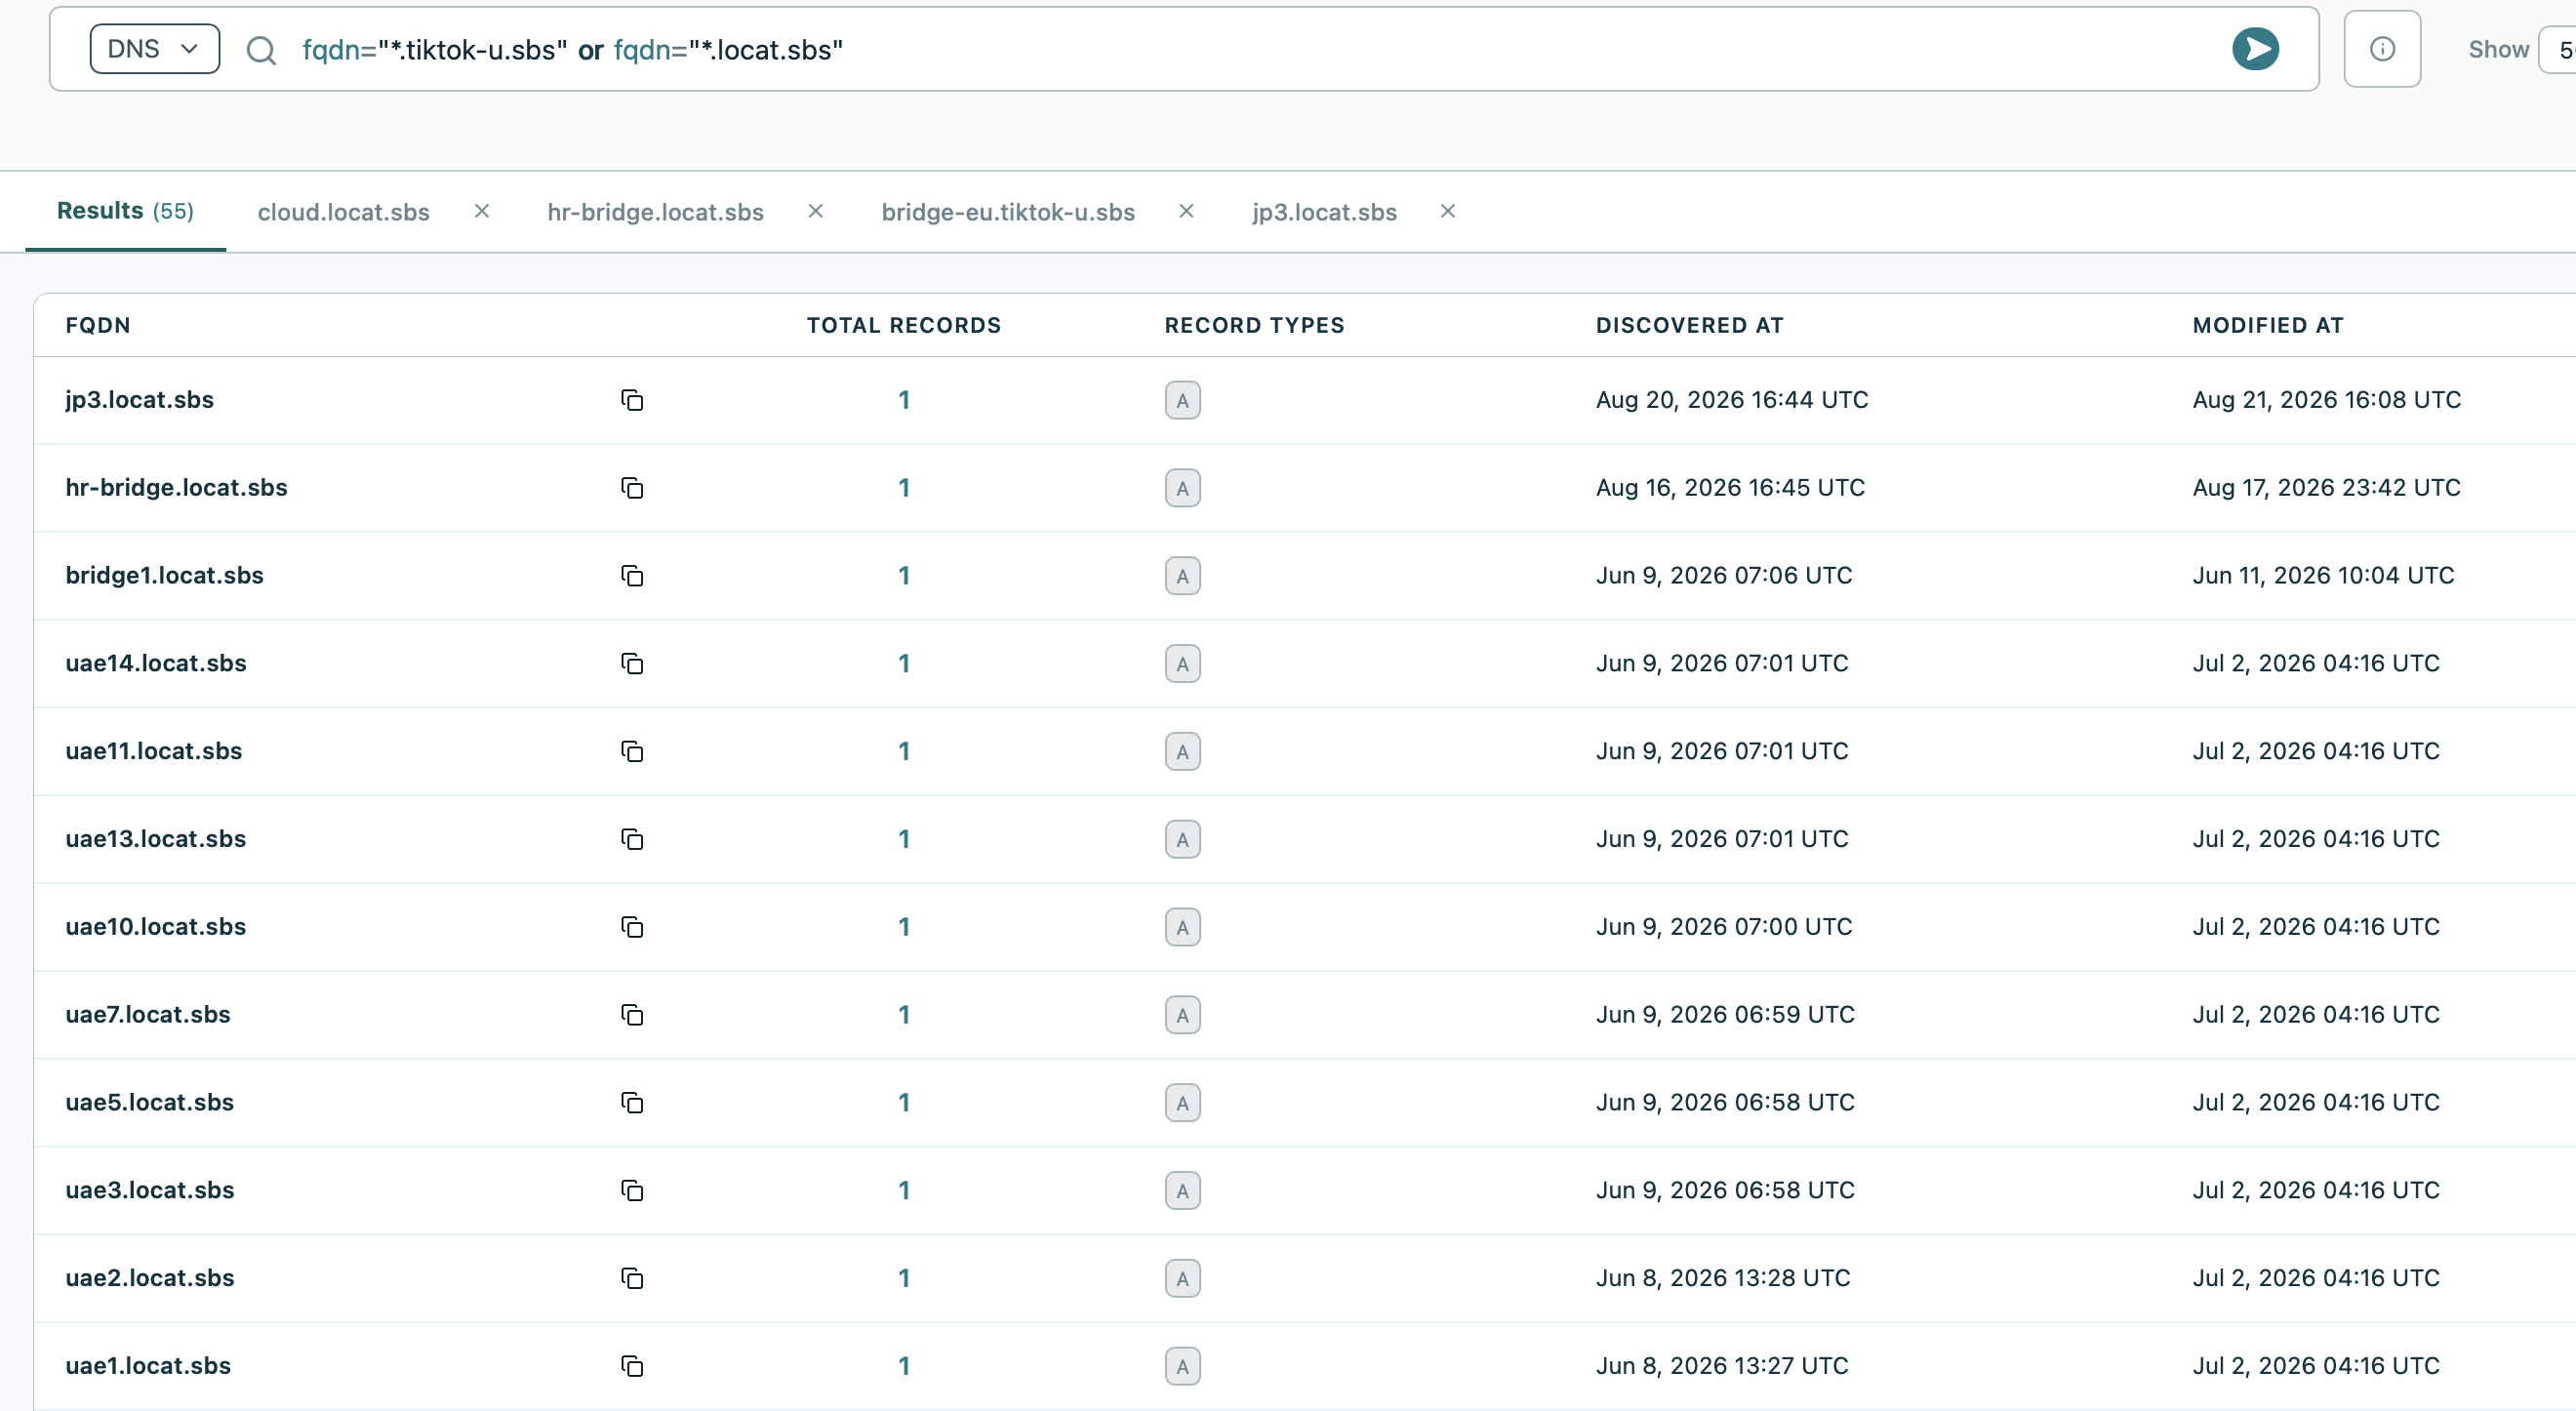2576x1411 pixels.
Task: Copy the uae14.locat.sbs FQDN
Action: tap(632, 664)
